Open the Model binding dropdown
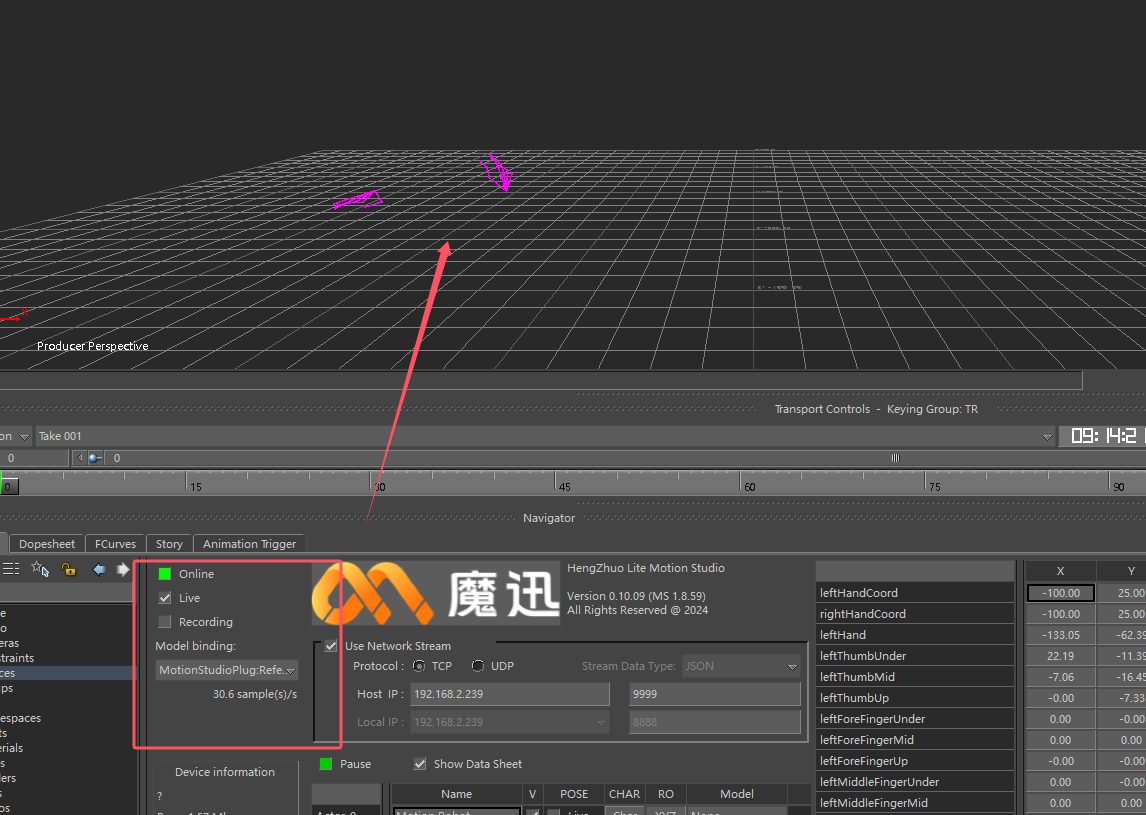Viewport: 1146px width, 815px height. (x=226, y=670)
